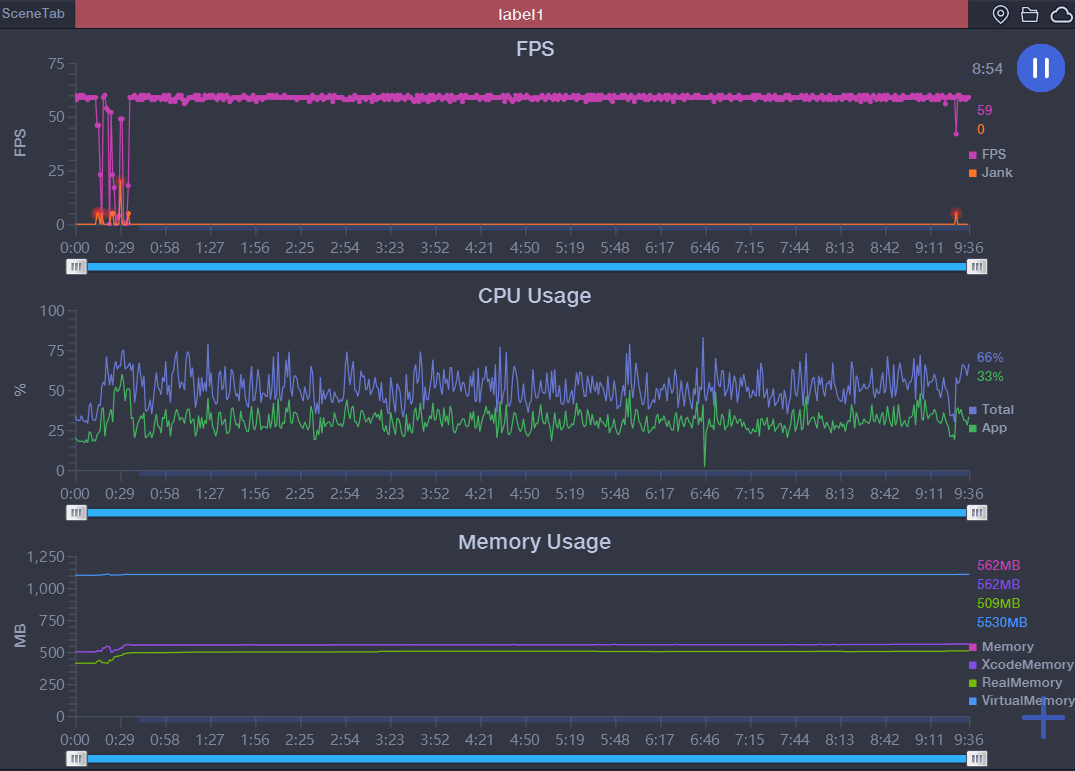Screen dimensions: 1075x771
Task: Click the blue plus icon
Action: [1043, 718]
